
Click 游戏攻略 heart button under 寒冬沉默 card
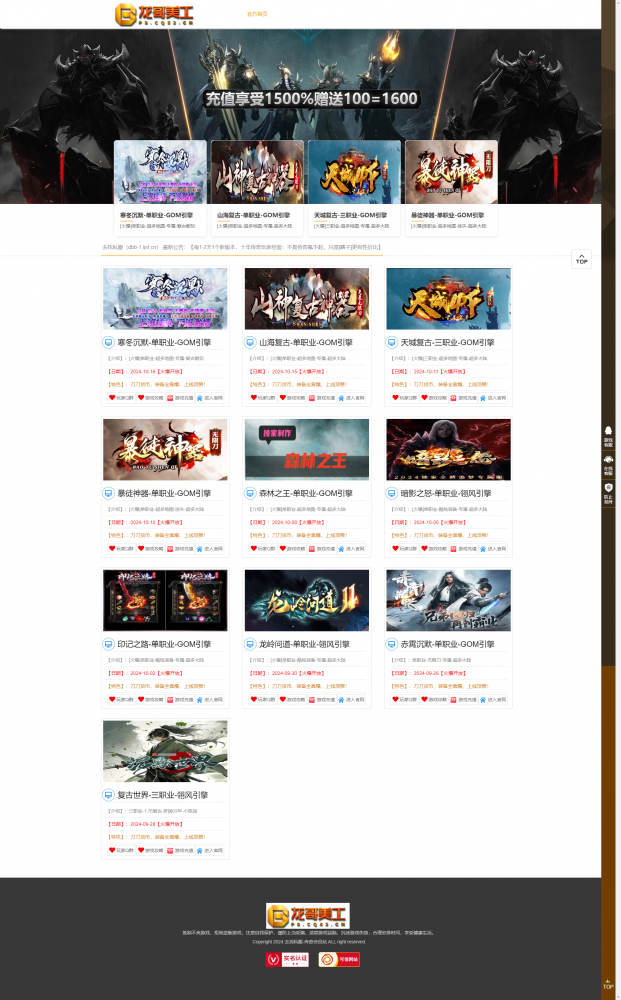tap(150, 398)
